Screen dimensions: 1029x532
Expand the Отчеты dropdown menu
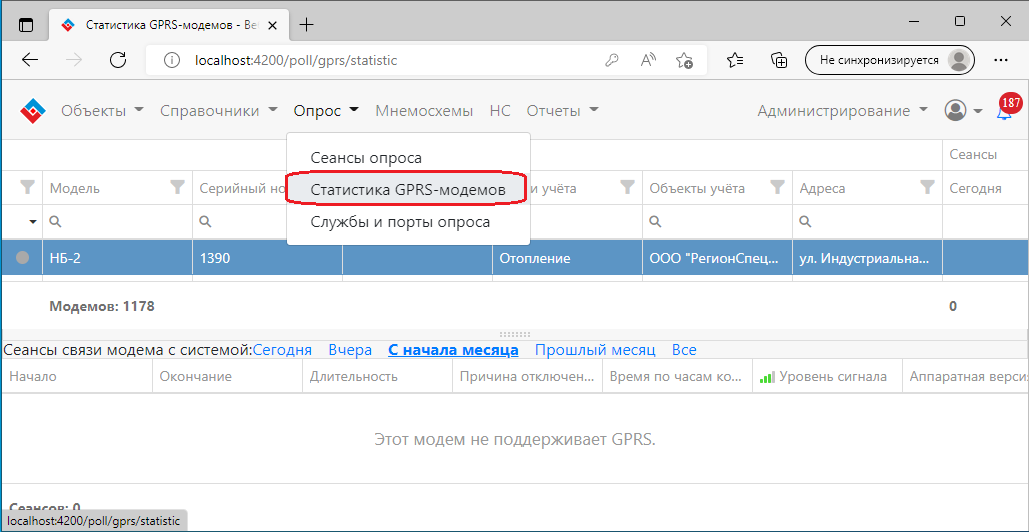562,111
